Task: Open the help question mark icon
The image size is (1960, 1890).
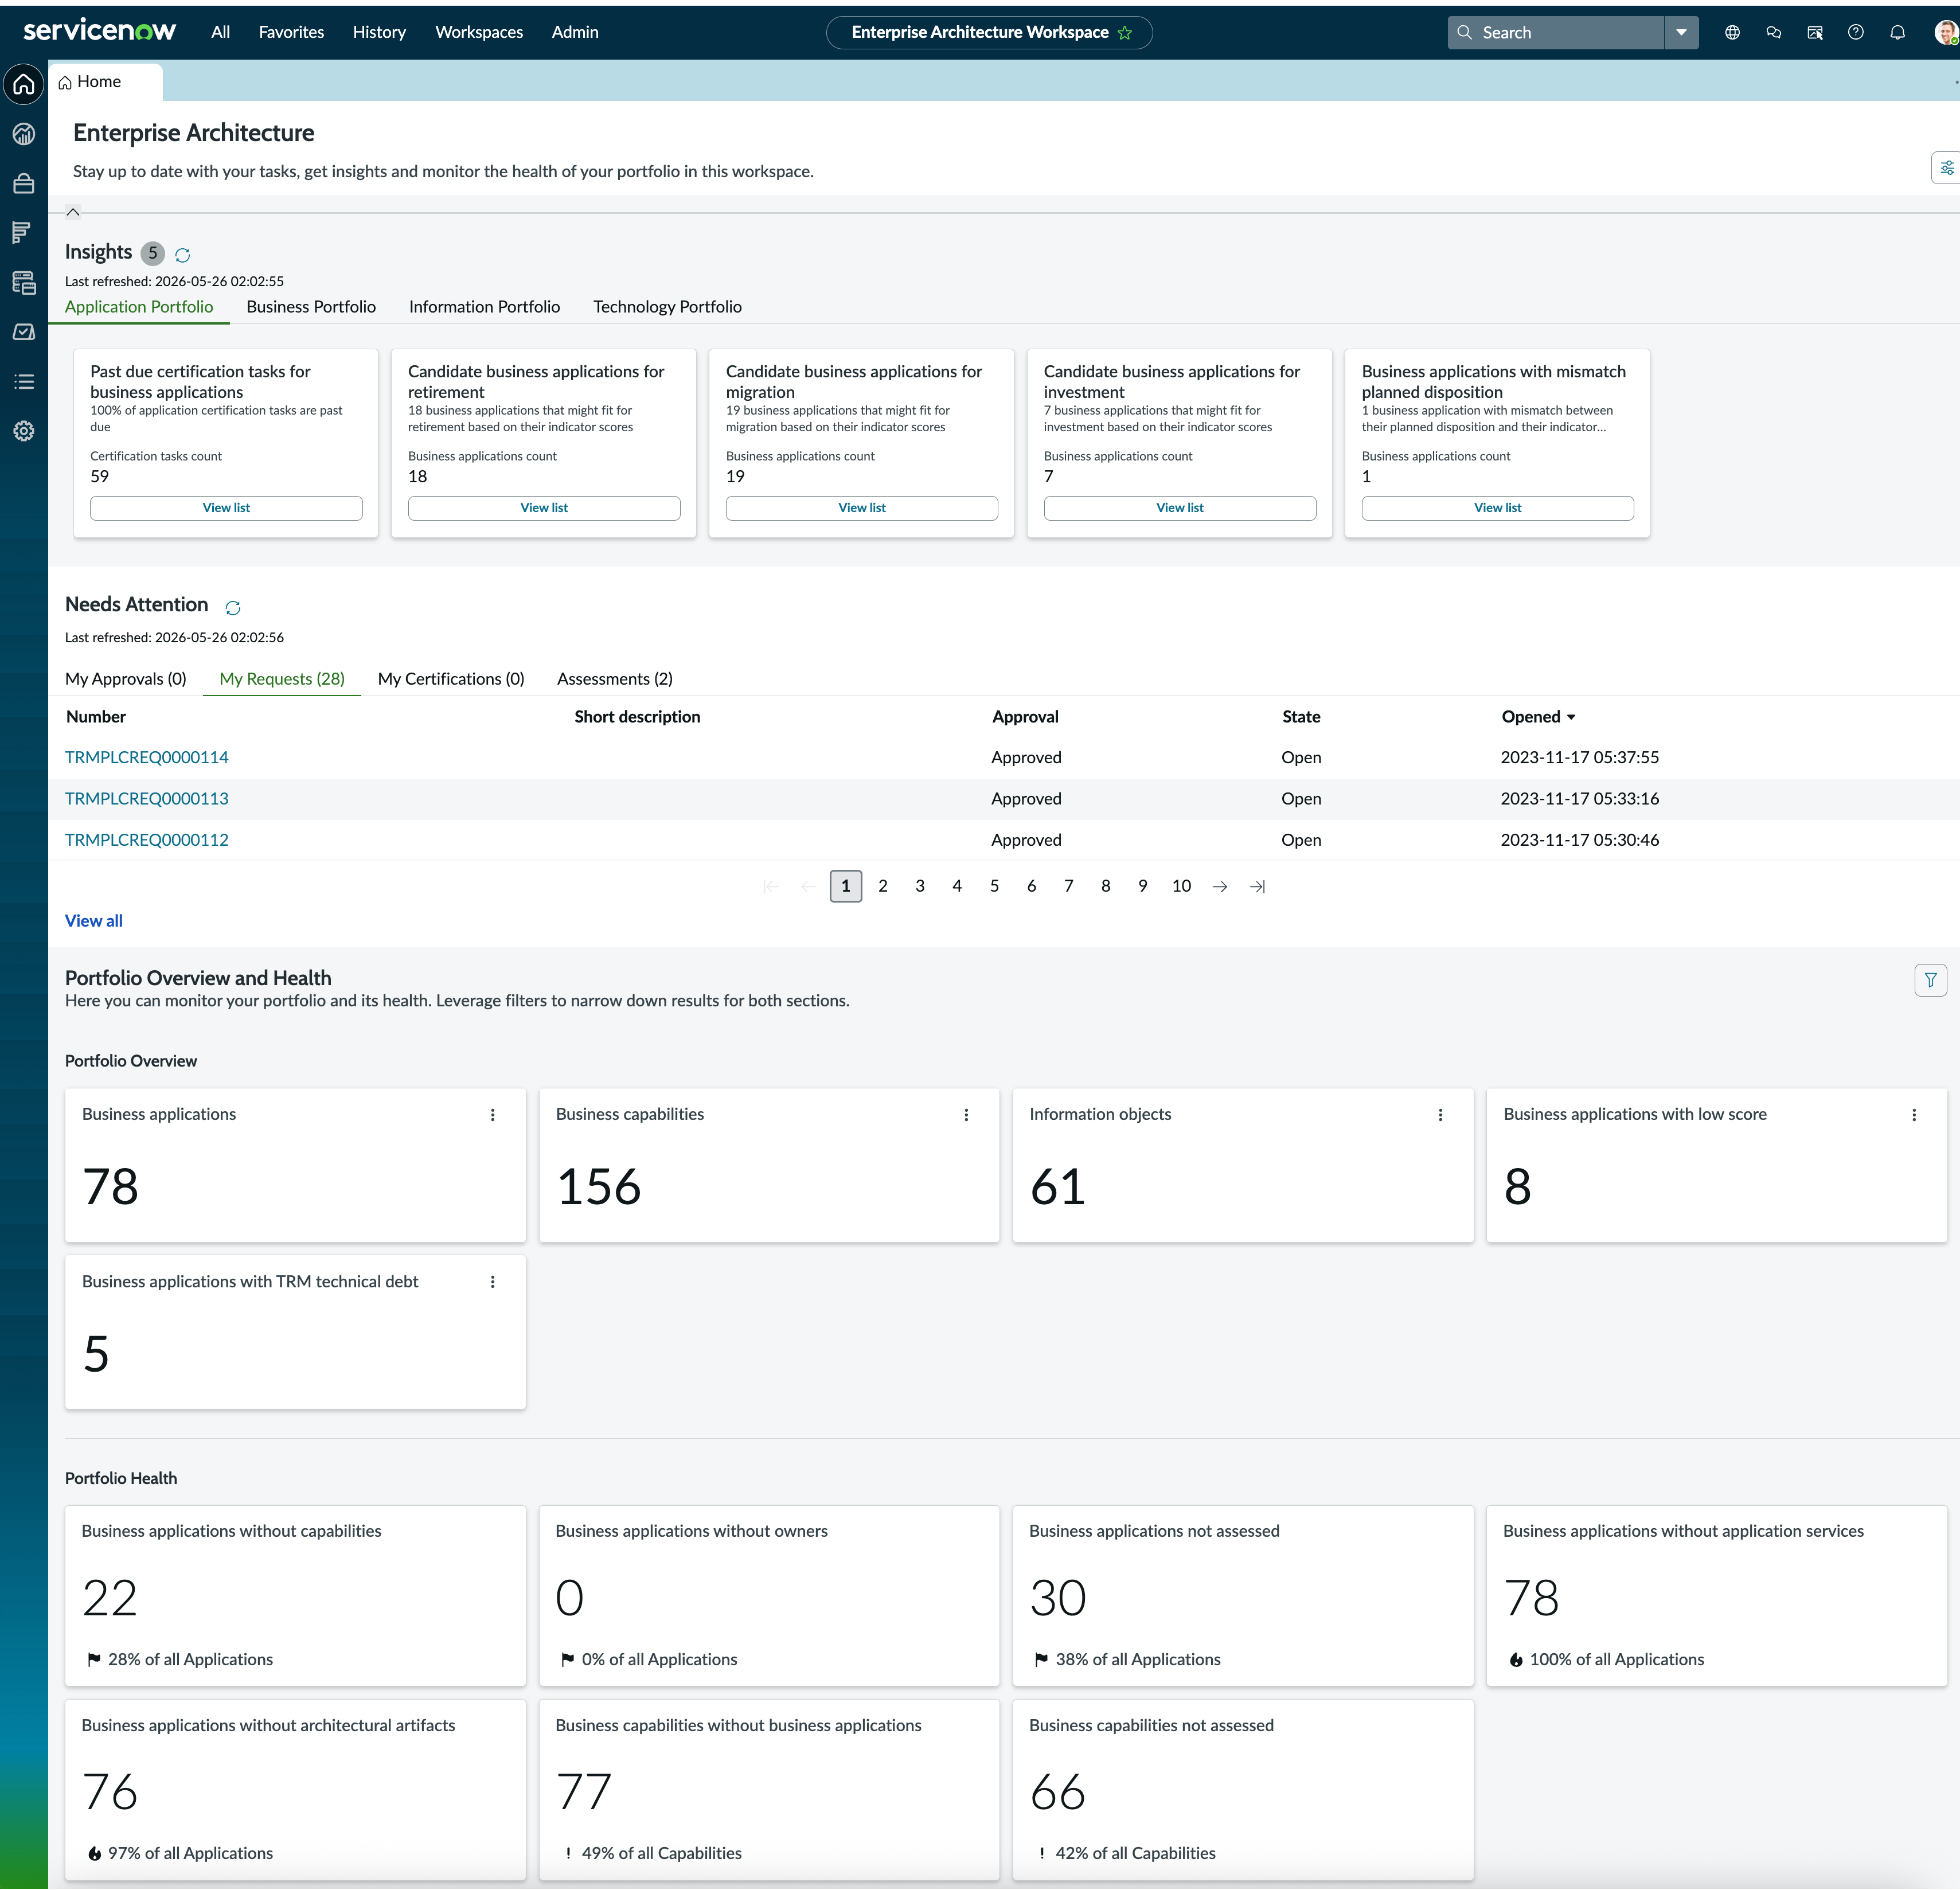Action: pos(1855,32)
